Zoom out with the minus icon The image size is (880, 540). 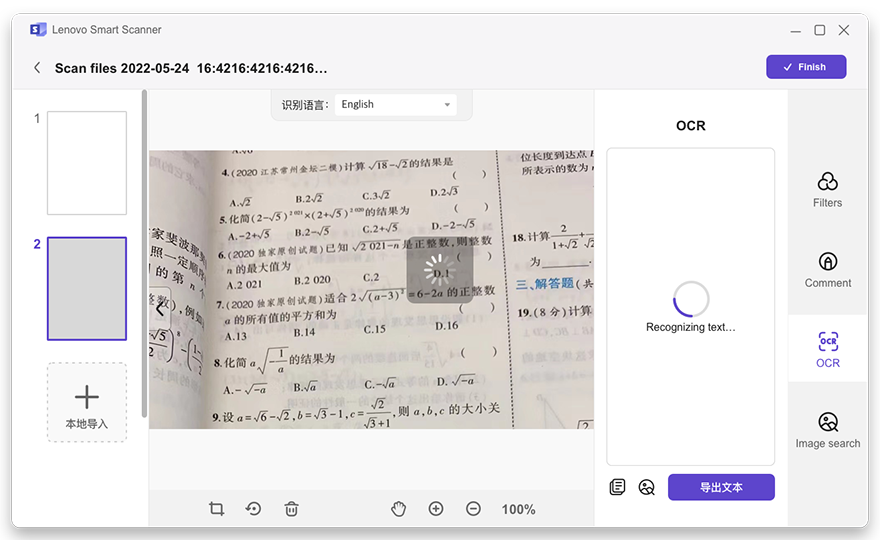[x=473, y=509]
